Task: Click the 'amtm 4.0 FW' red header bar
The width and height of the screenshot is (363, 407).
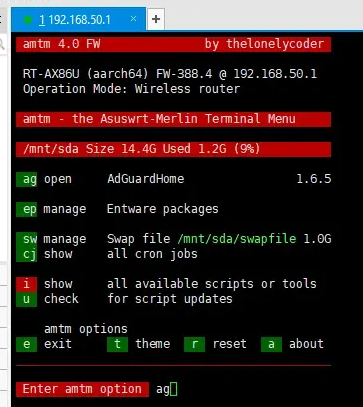Action: [x=174, y=44]
